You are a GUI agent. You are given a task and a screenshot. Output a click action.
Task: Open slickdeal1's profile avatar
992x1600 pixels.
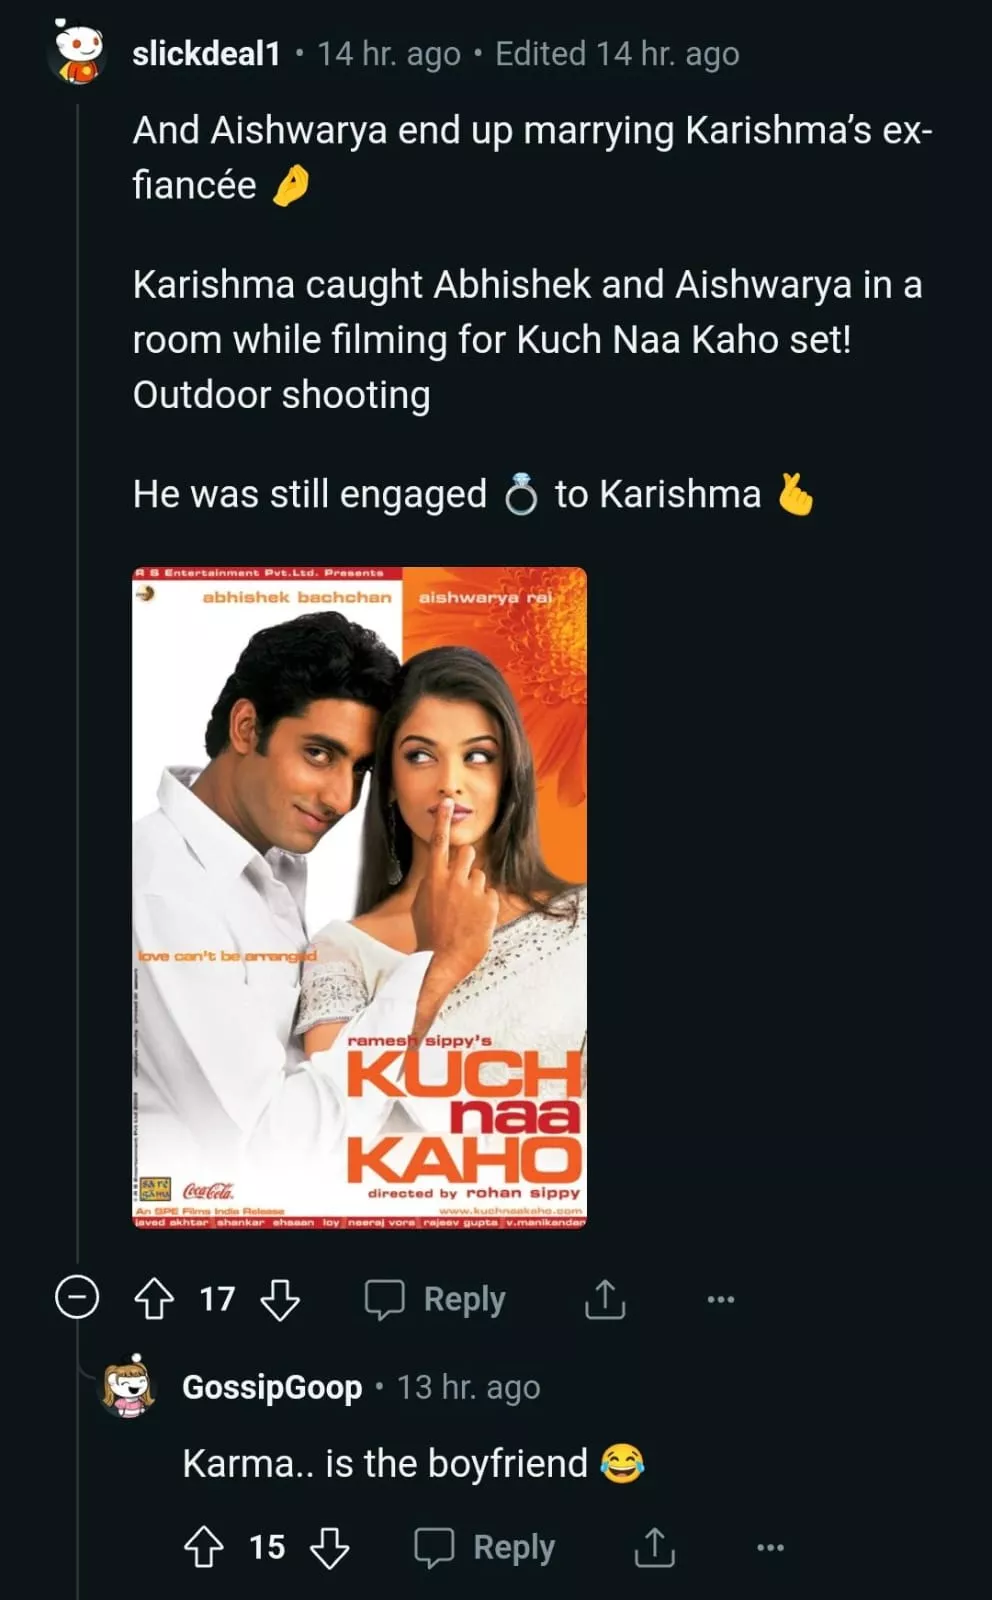point(79,53)
